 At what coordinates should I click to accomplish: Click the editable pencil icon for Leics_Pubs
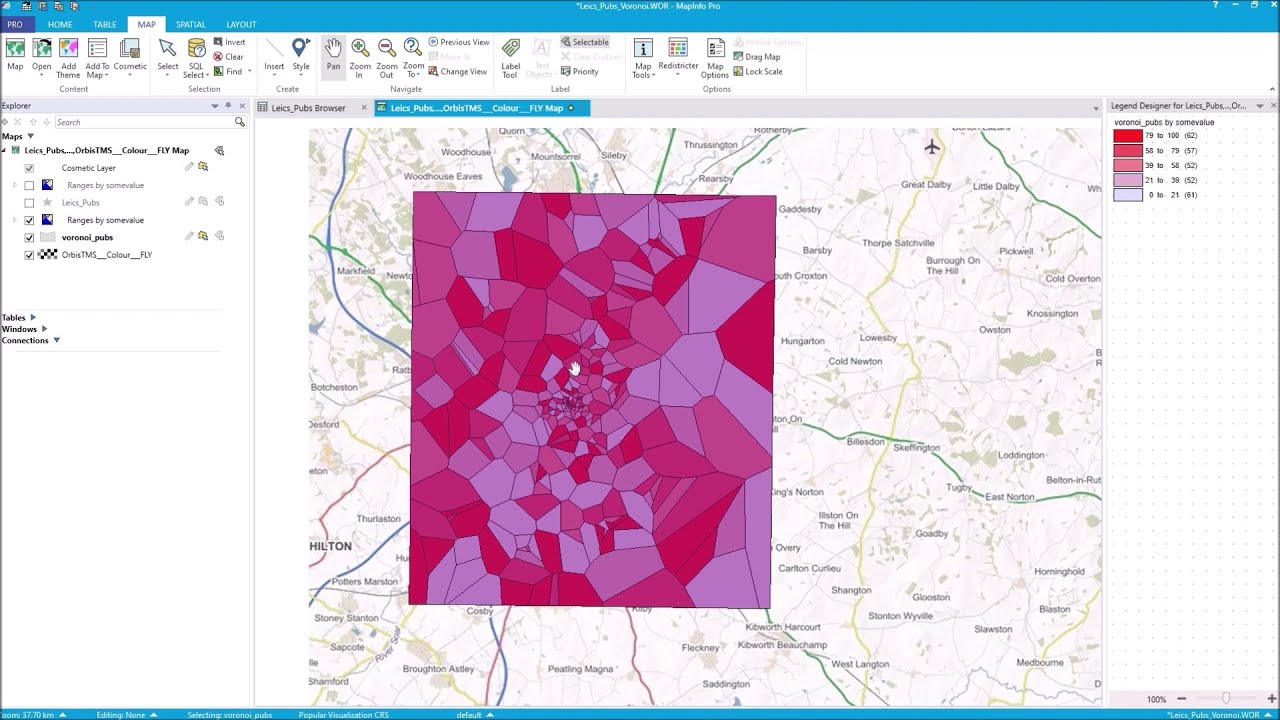point(189,201)
